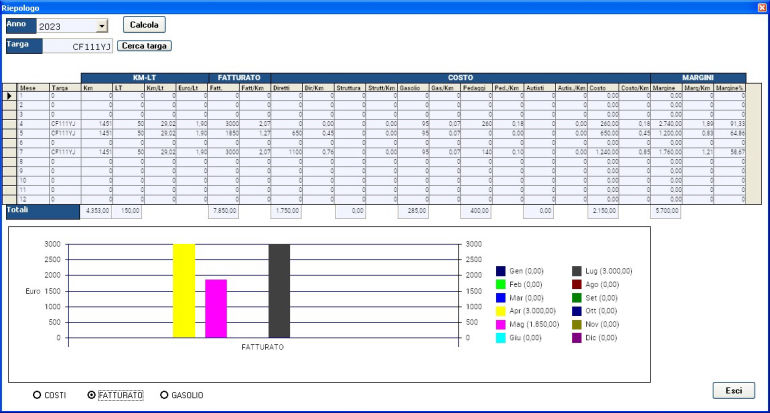
Task: Click the Gasolio column header
Action: click(413, 87)
